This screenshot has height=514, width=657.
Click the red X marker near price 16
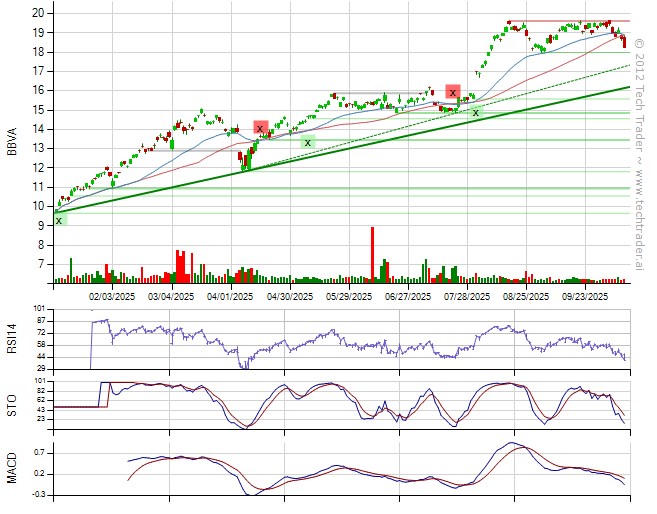pyautogui.click(x=453, y=92)
